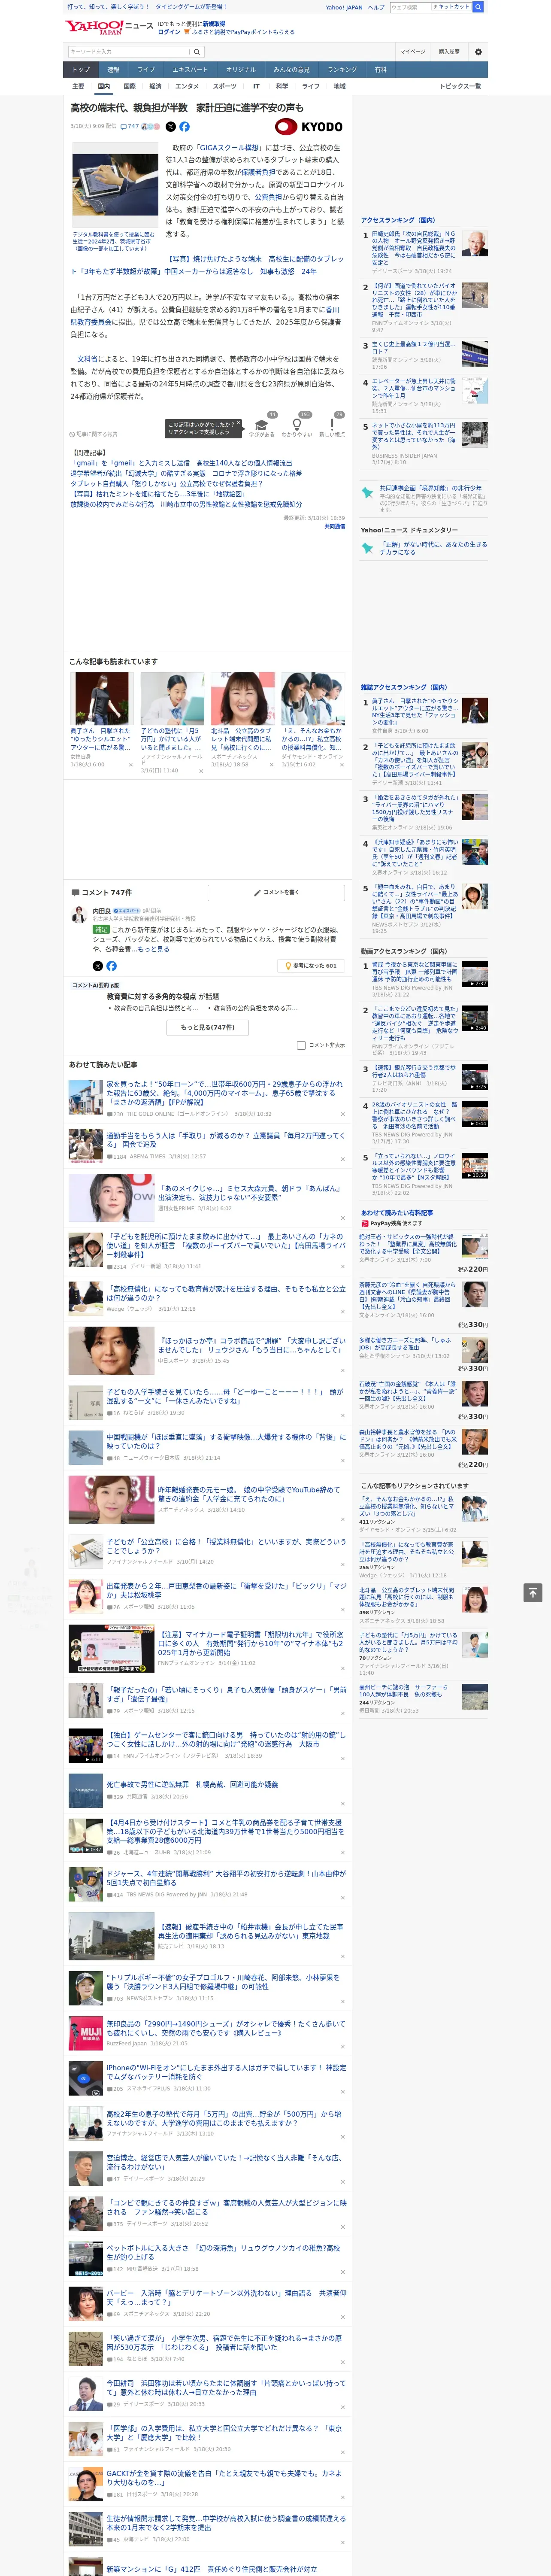Open related article about gmail/gmeil typo

181,463
